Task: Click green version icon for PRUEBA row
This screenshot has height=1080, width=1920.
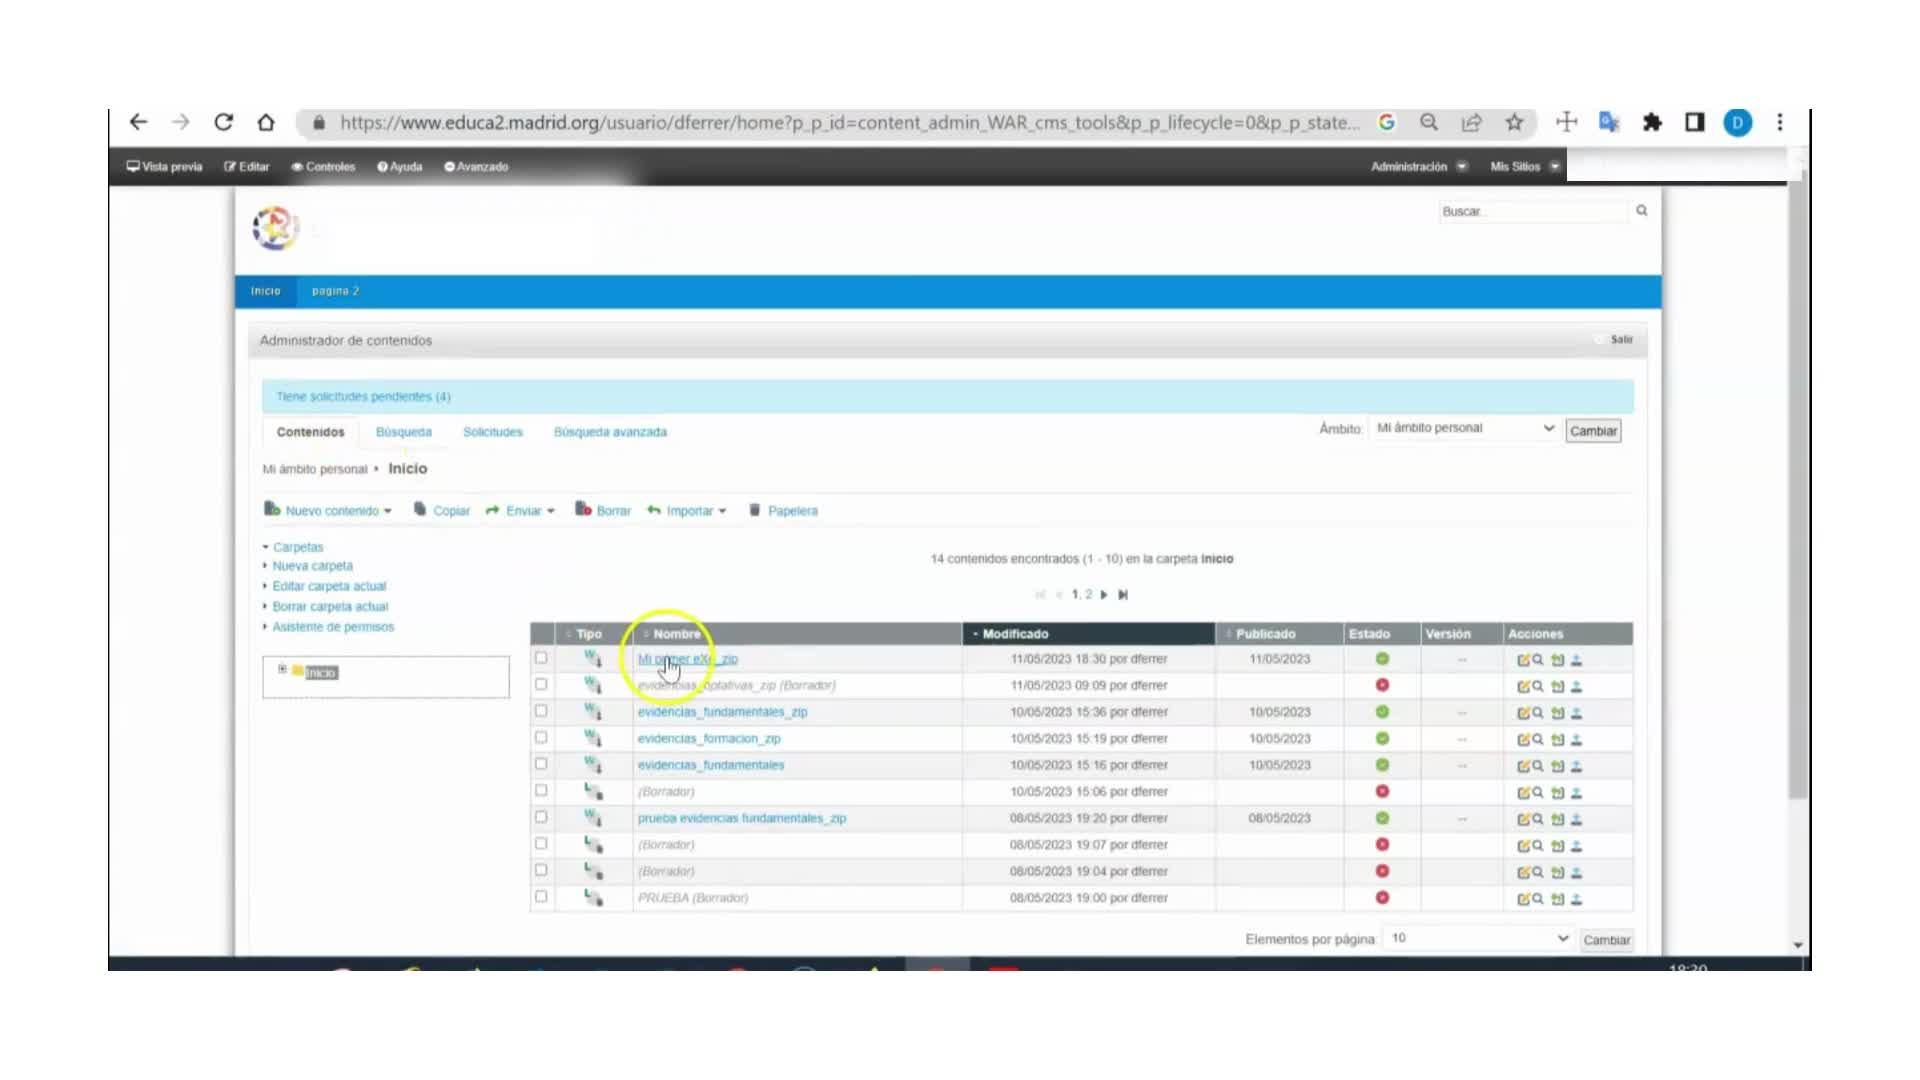Action: 1557,899
